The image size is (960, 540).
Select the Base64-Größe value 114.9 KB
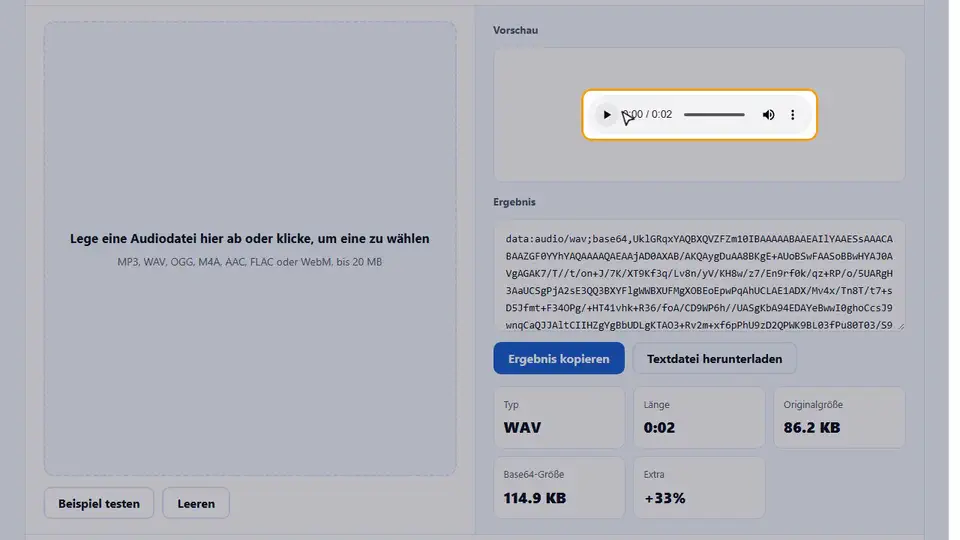click(534, 498)
